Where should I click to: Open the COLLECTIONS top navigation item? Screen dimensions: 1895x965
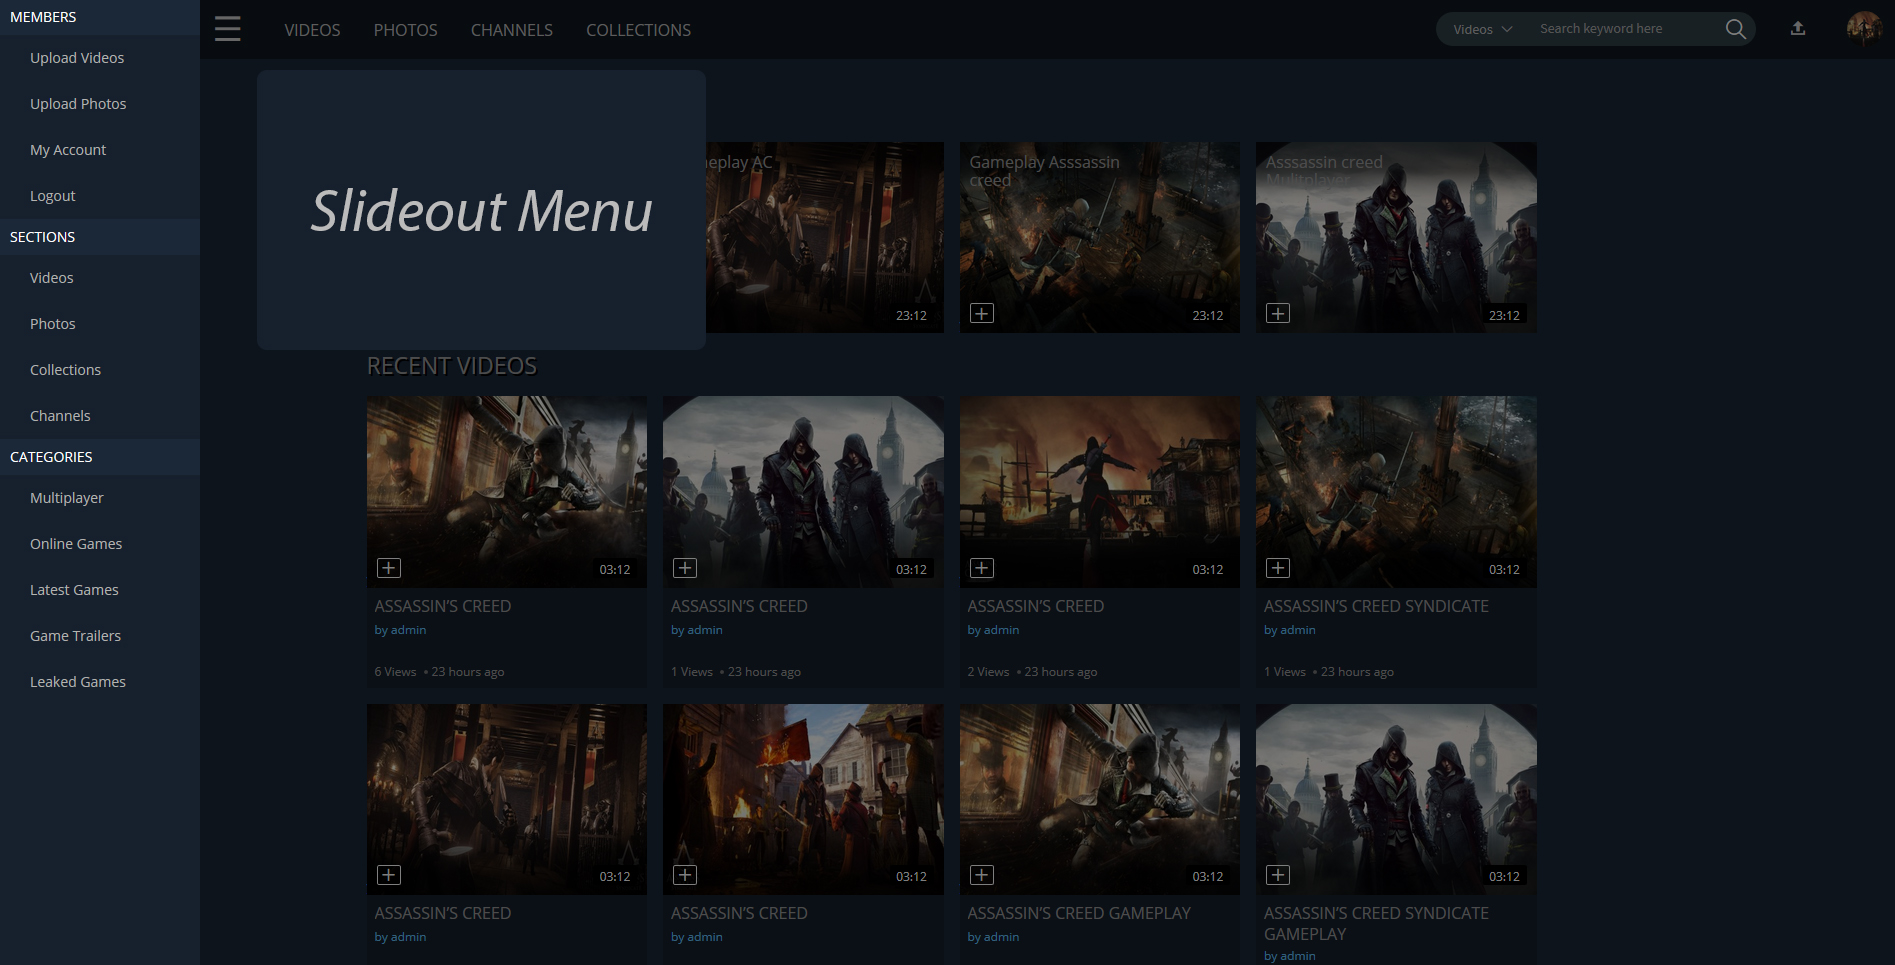tap(638, 30)
